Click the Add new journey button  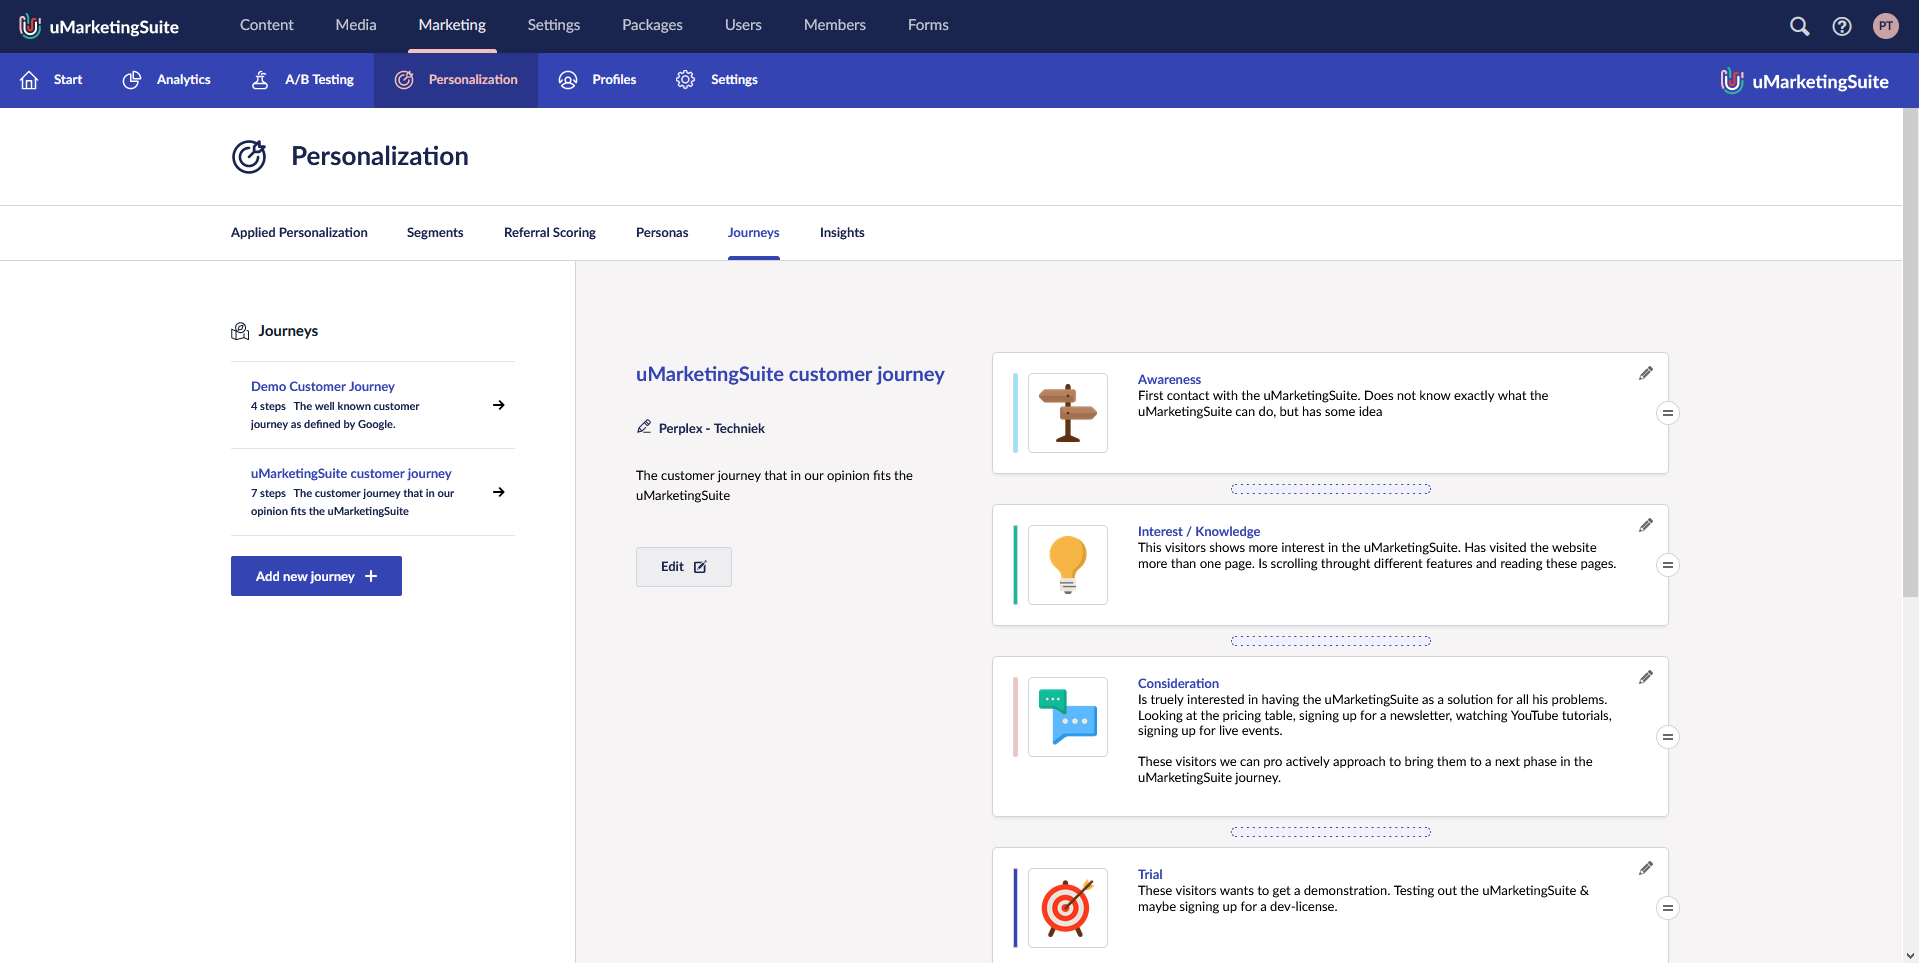tap(316, 576)
